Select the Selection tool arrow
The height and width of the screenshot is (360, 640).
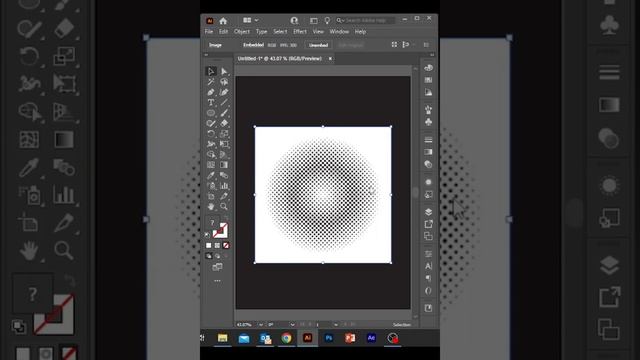click(211, 71)
